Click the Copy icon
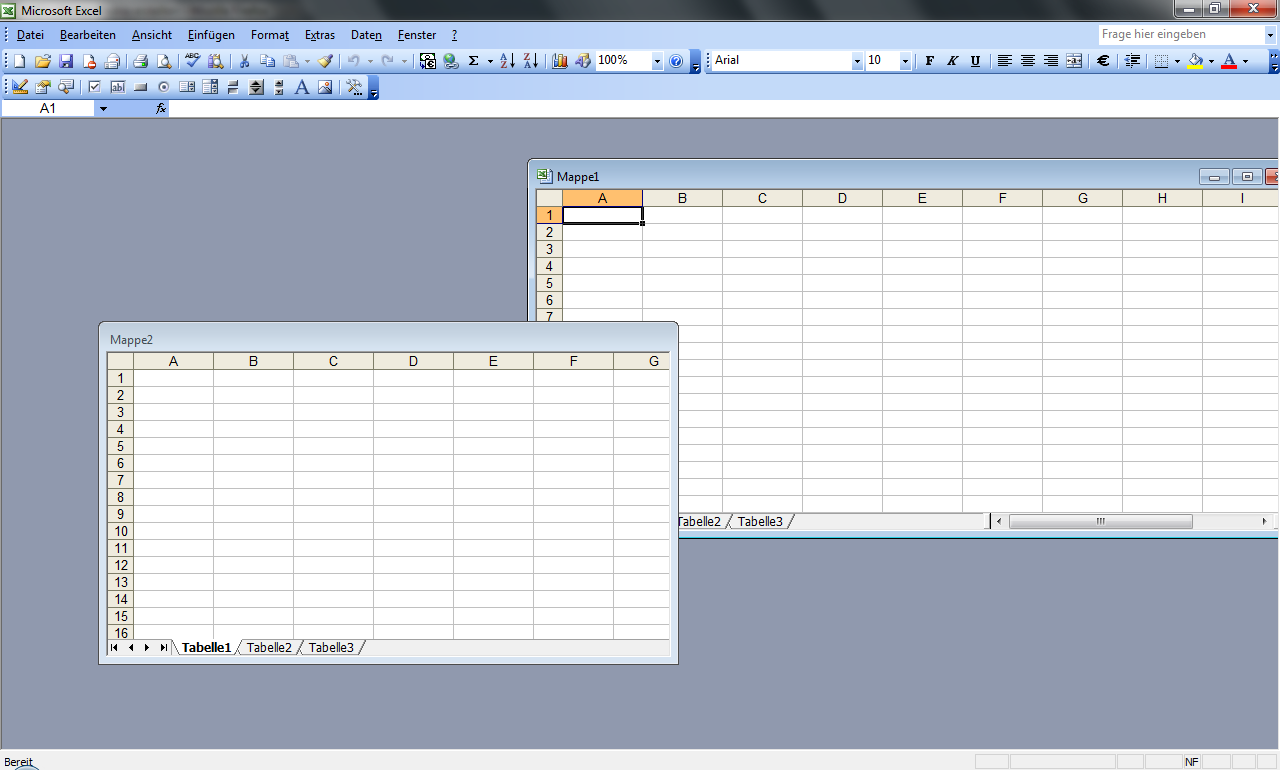Viewport: 1280px width, 770px height. [267, 61]
